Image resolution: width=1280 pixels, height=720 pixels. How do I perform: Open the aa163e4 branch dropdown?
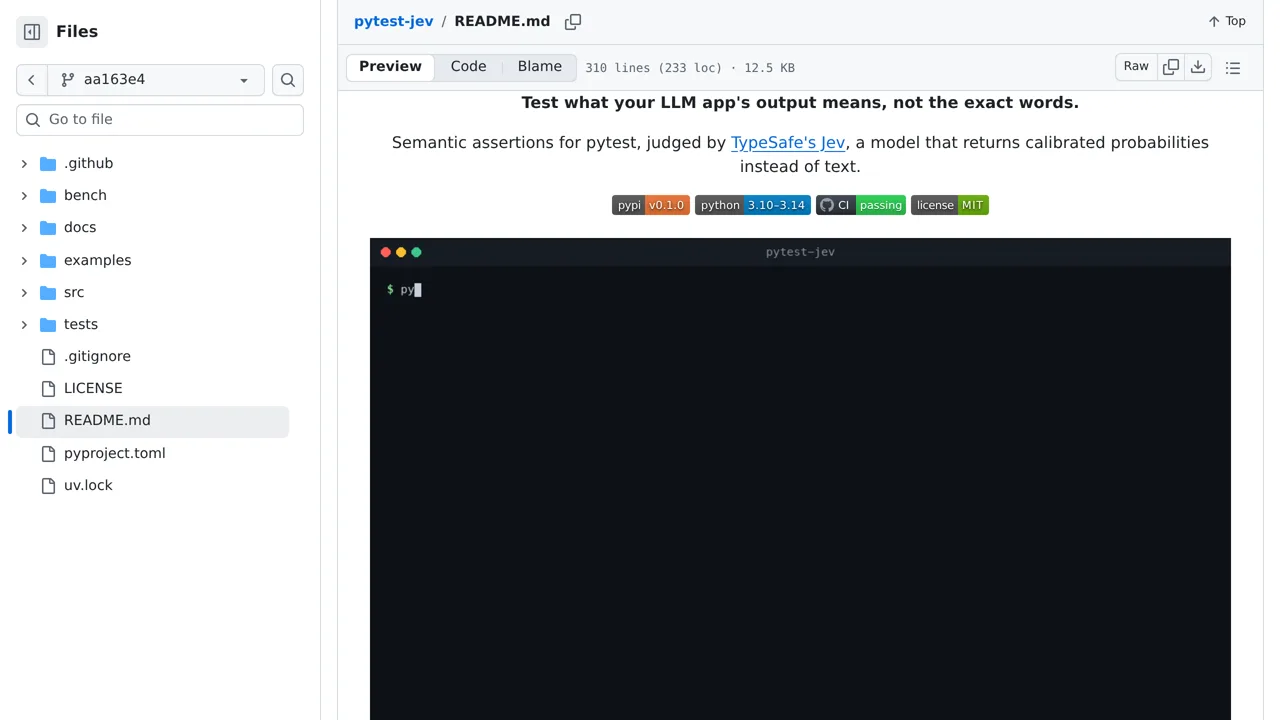tap(156, 80)
